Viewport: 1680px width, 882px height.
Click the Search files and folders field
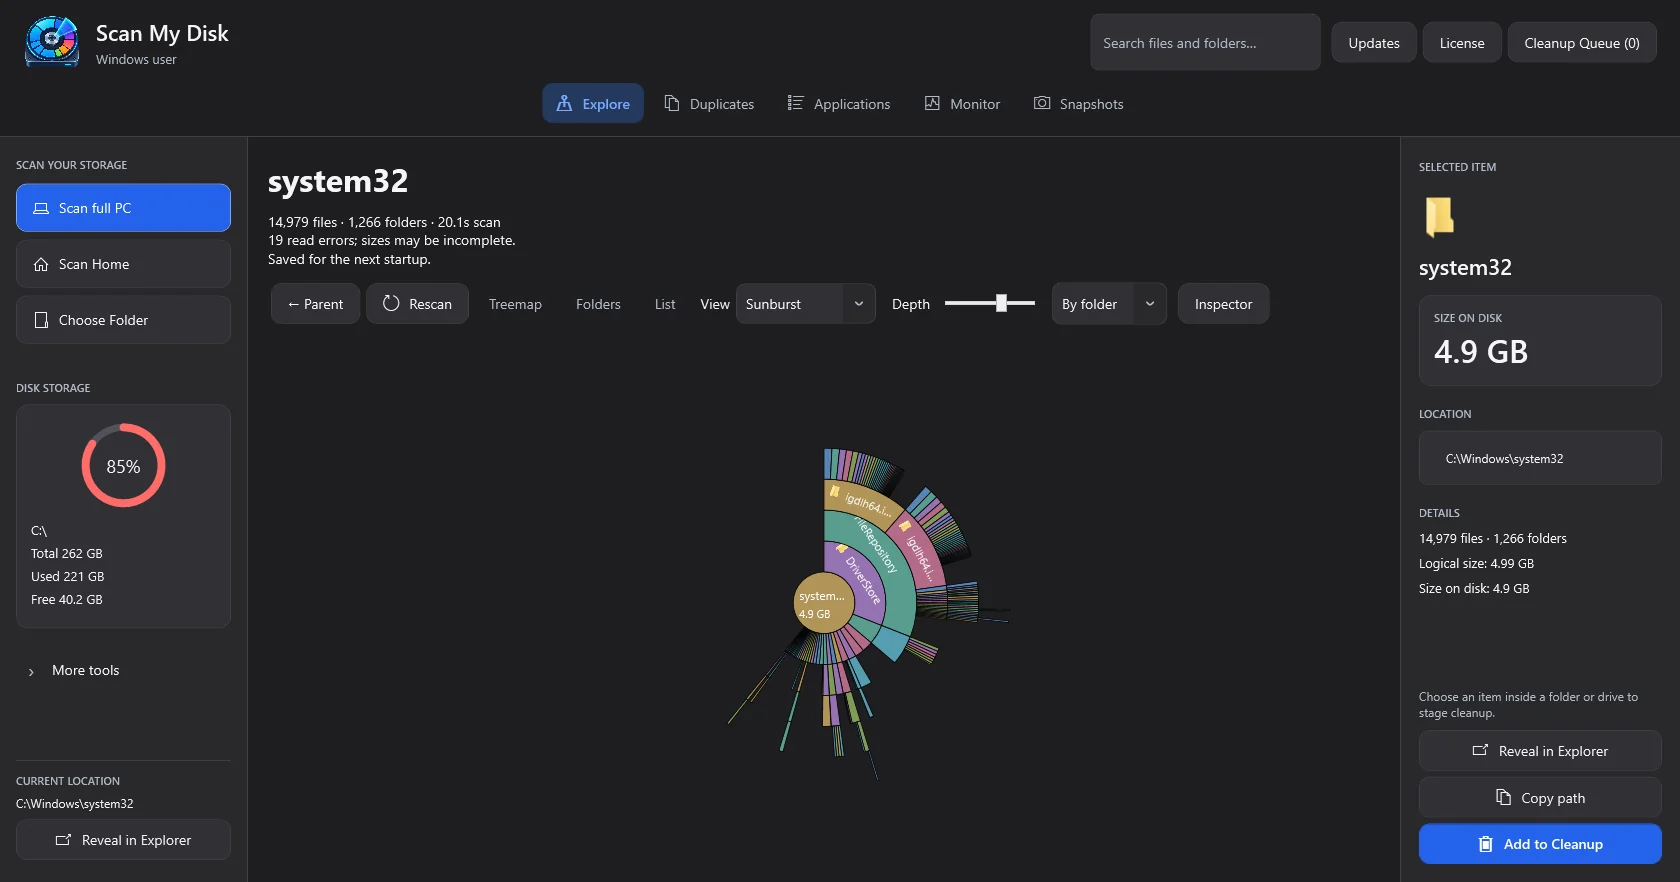click(1205, 43)
